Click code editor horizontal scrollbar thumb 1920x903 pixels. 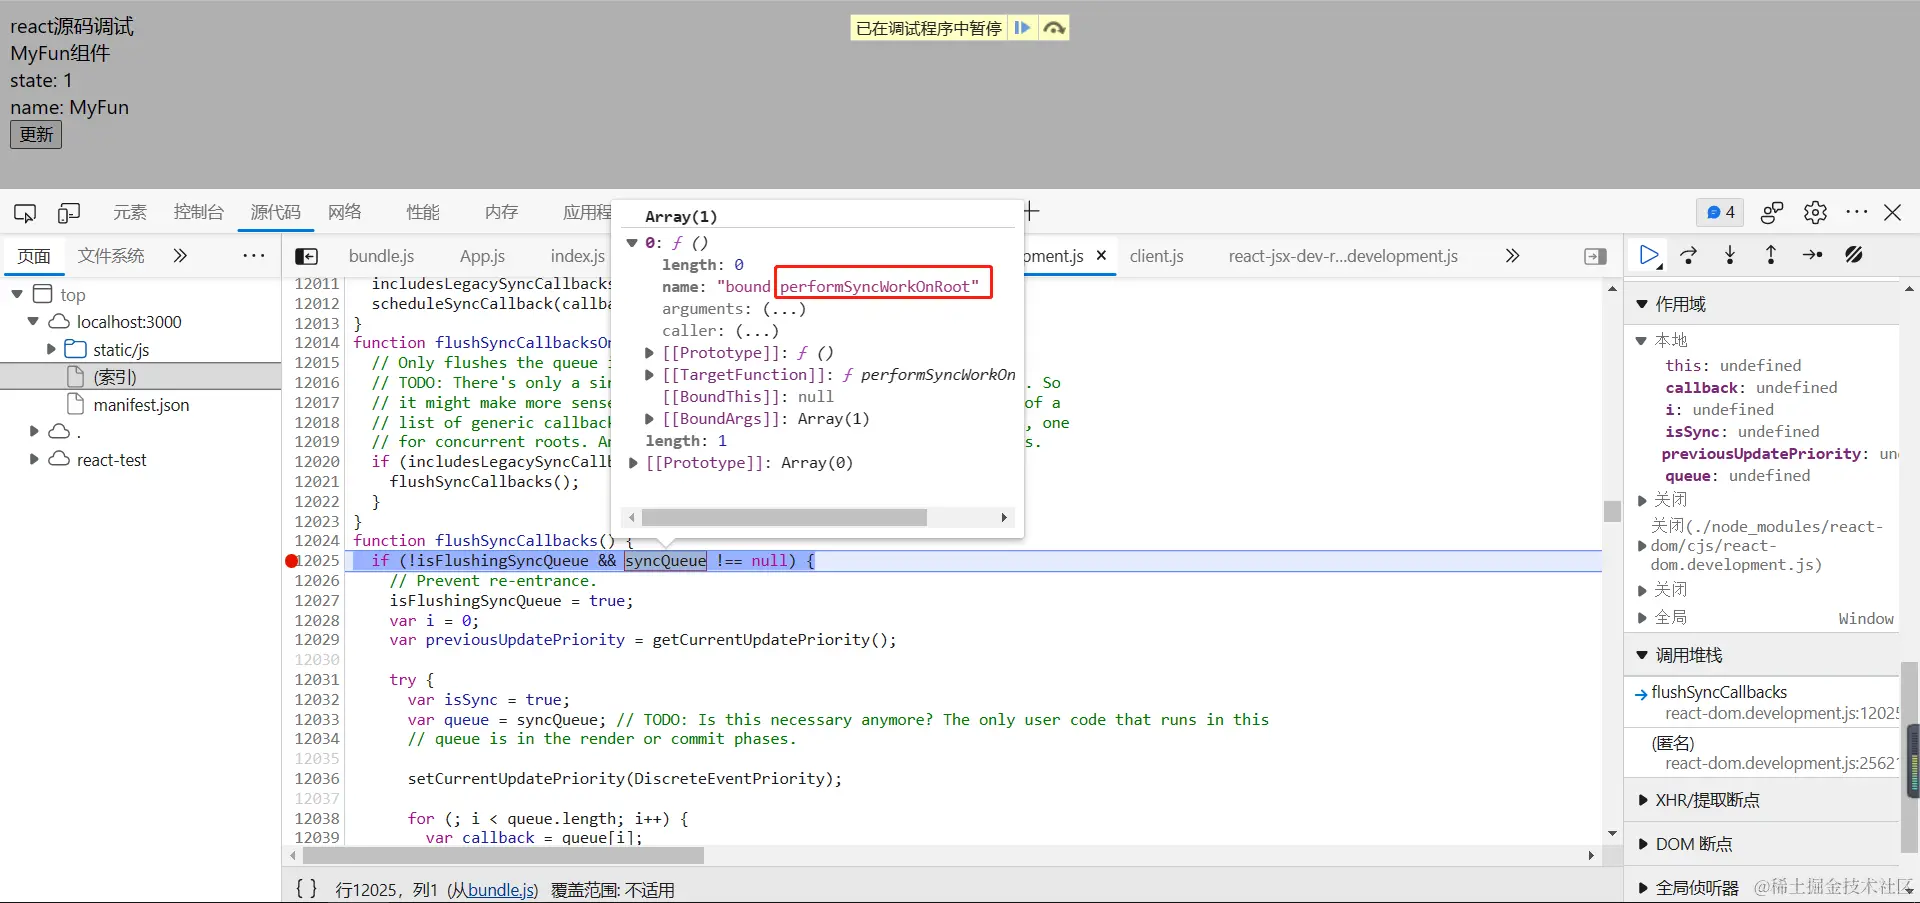(x=503, y=856)
